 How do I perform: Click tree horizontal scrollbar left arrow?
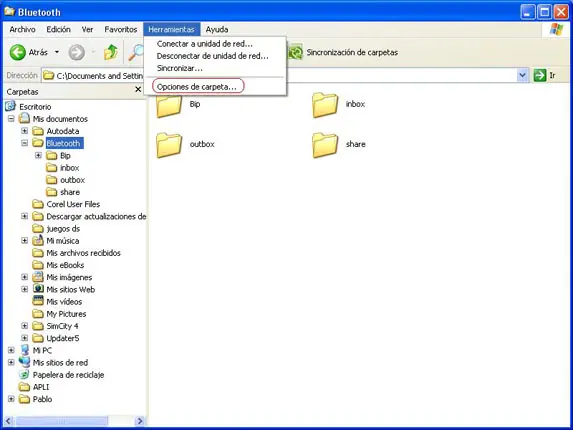point(9,421)
